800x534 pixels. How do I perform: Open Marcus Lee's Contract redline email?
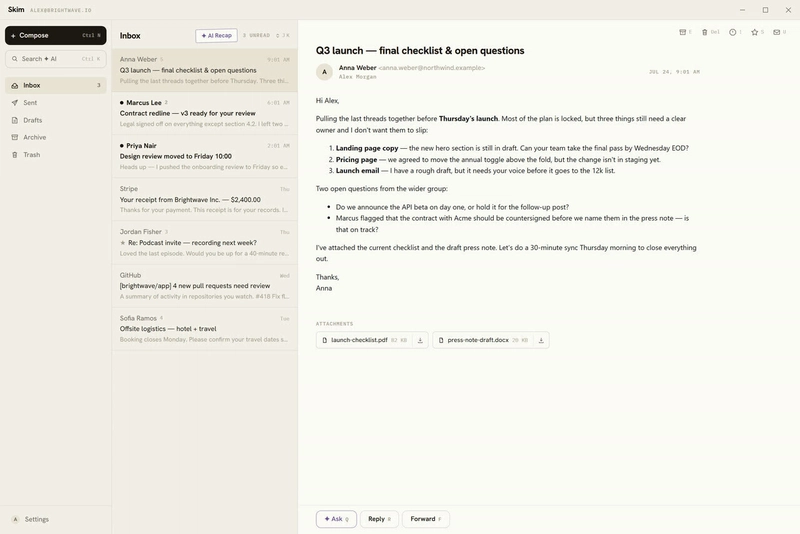point(205,113)
